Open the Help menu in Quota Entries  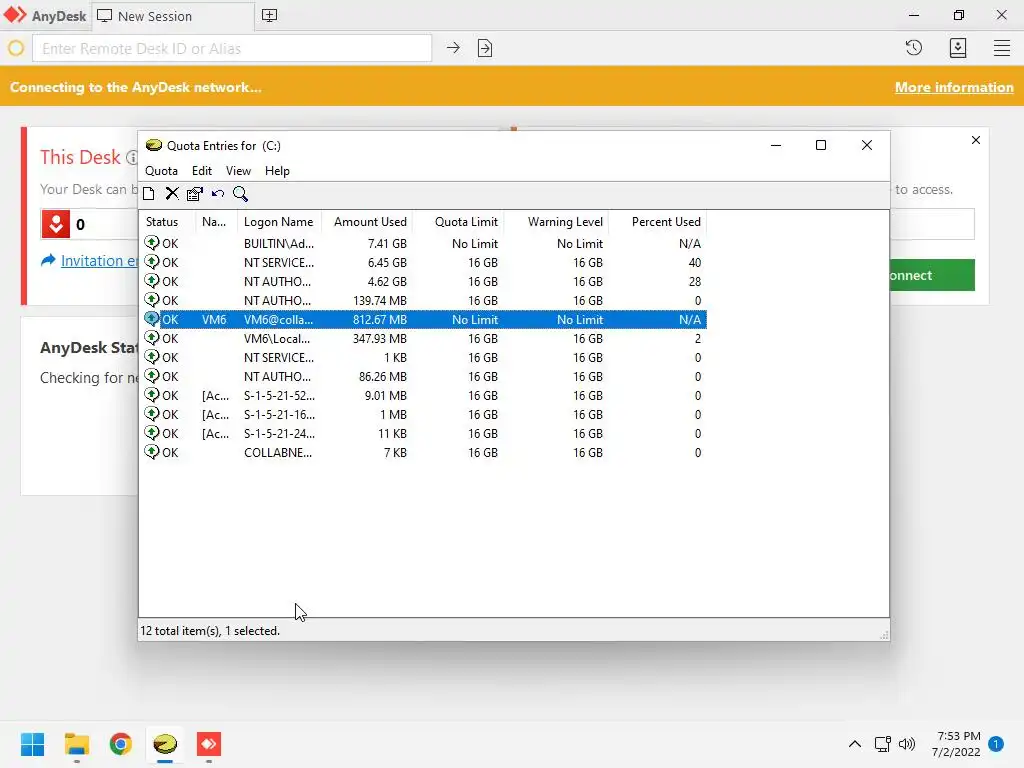(x=277, y=170)
